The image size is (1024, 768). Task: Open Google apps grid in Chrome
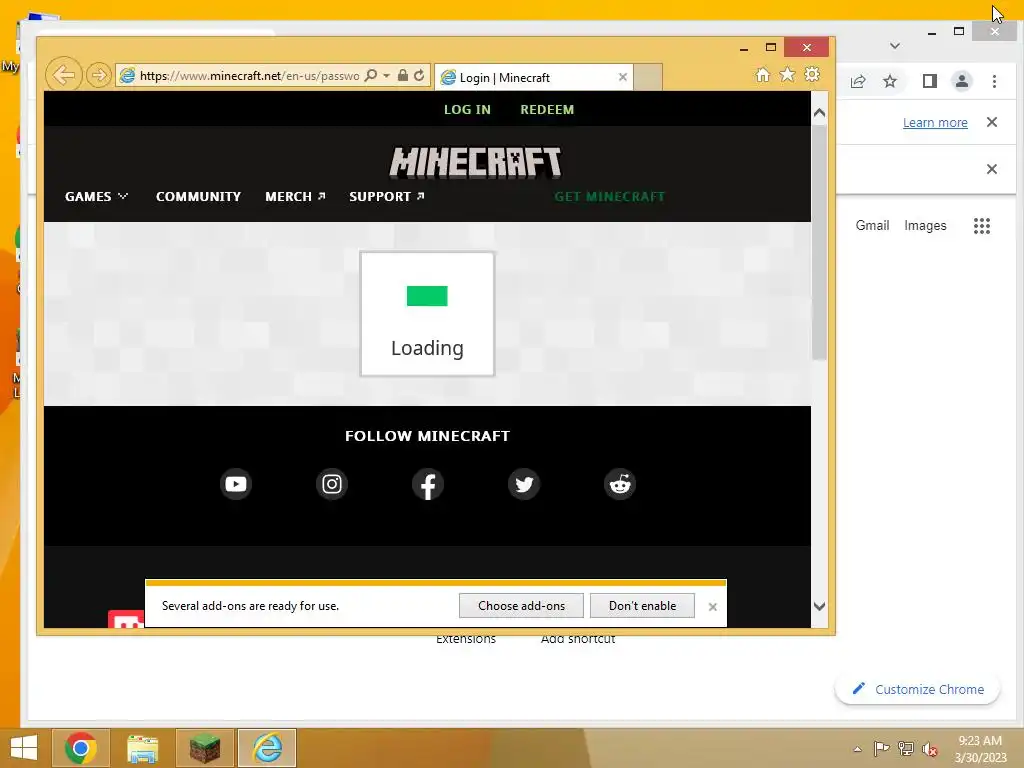(982, 226)
